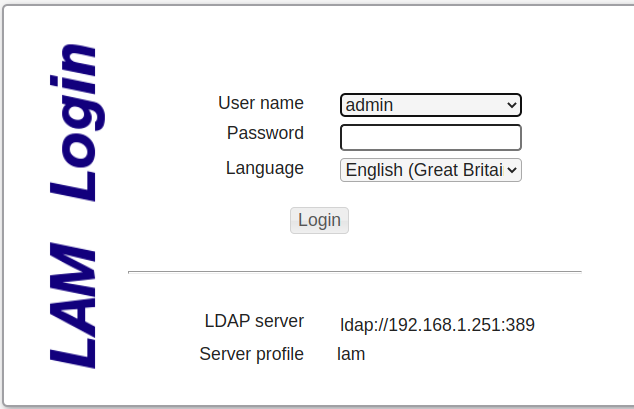
Task: Click the horizontal separator line
Action: point(354,271)
